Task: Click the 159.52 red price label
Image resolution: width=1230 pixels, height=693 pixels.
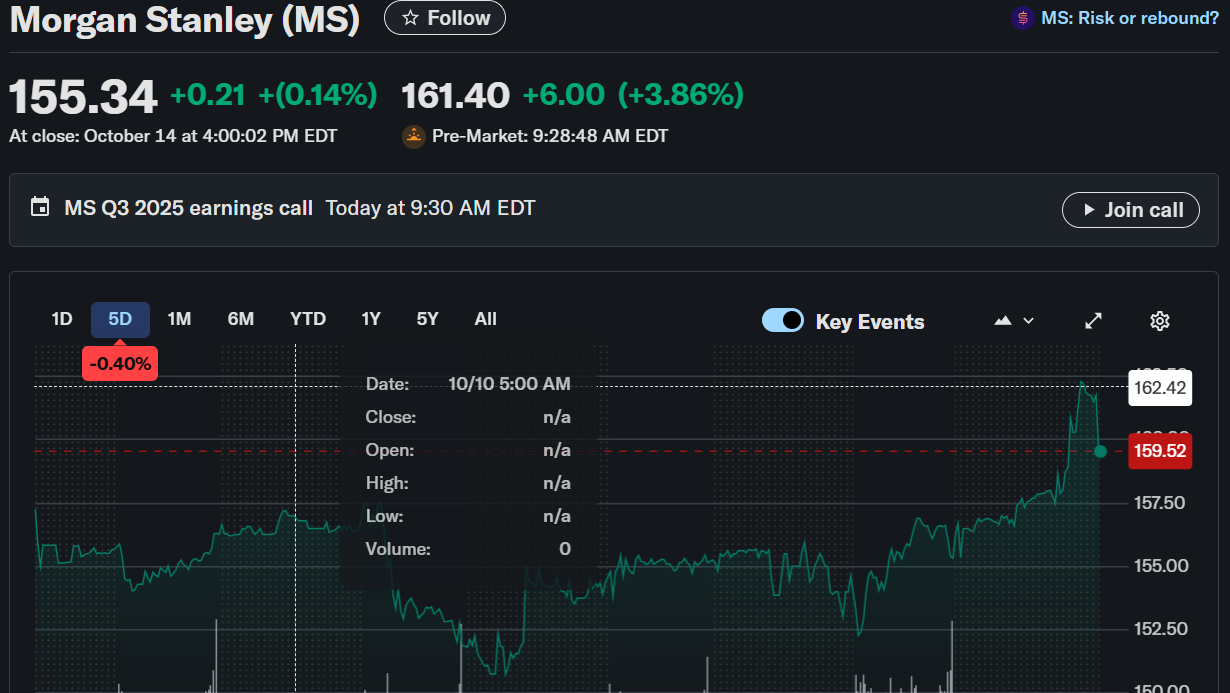Action: pos(1160,451)
